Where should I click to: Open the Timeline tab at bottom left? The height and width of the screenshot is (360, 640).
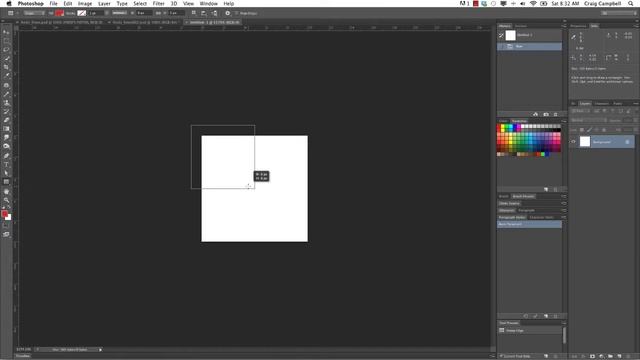point(23,356)
